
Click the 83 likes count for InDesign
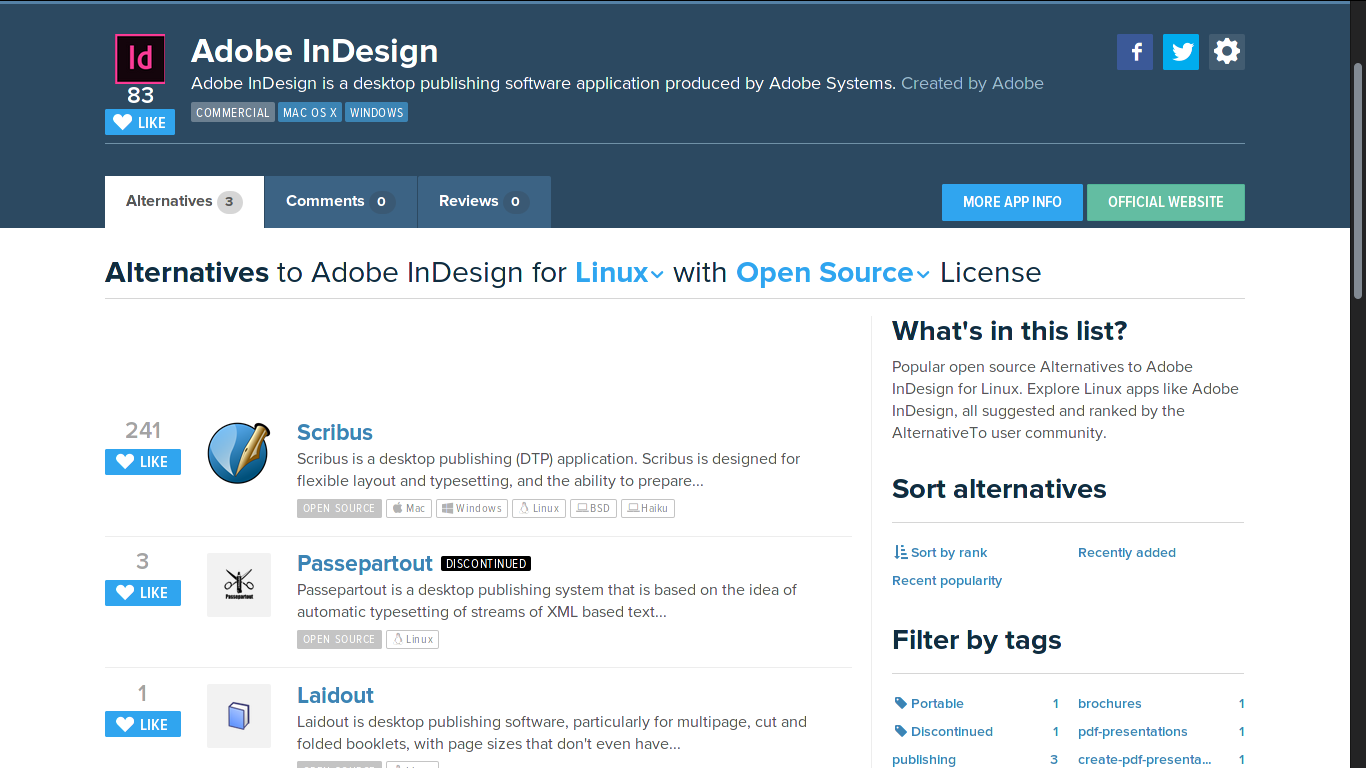click(140, 95)
